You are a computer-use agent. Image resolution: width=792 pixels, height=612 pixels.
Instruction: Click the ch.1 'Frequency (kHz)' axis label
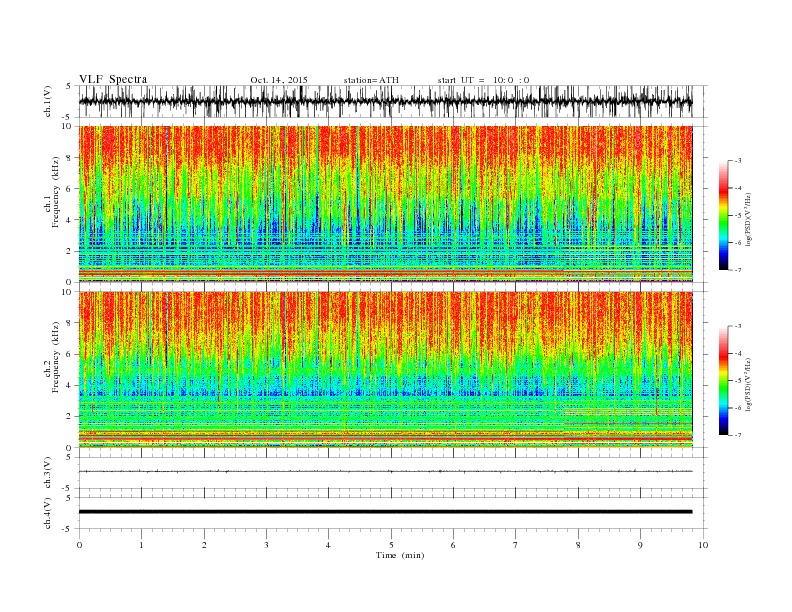click(56, 192)
